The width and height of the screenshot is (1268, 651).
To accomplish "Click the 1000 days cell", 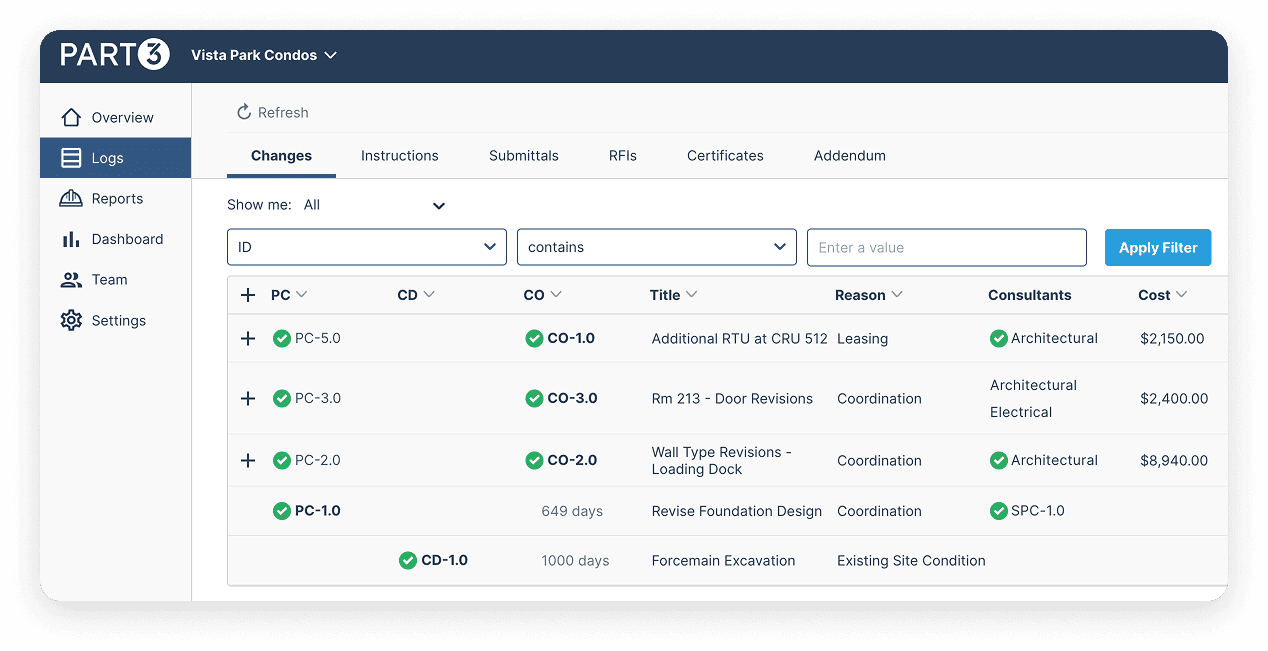I will 575,561.
